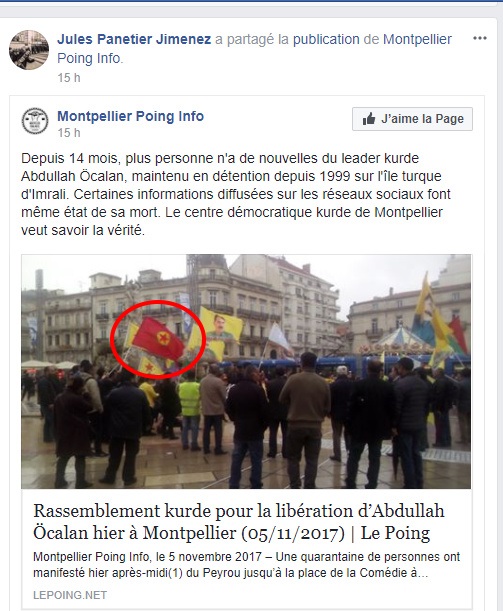Viewport: 503px width, 611px height.
Task: Click the carousel on right of photo
Action: (x=403, y=341)
